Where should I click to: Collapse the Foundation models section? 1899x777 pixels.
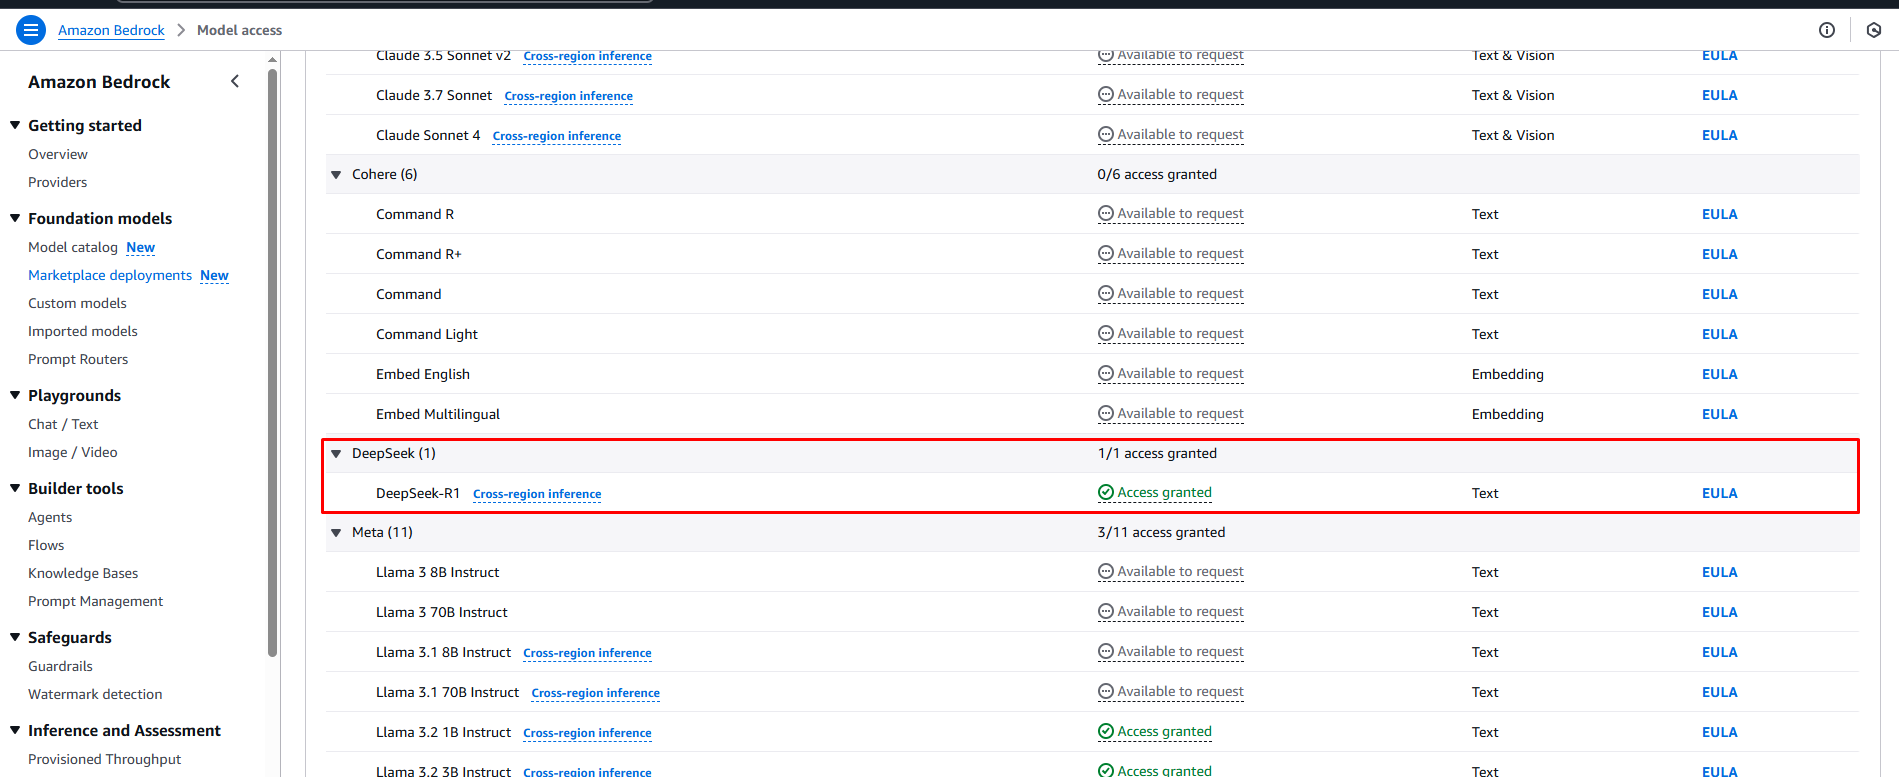[15, 218]
